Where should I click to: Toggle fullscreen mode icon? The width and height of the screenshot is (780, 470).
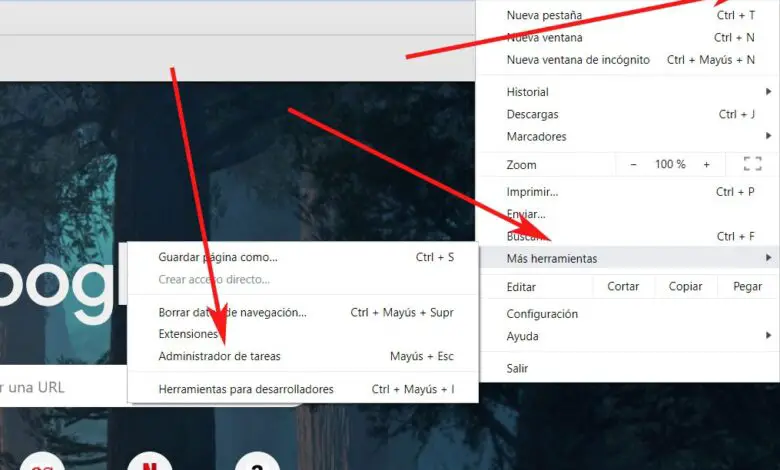[x=752, y=164]
